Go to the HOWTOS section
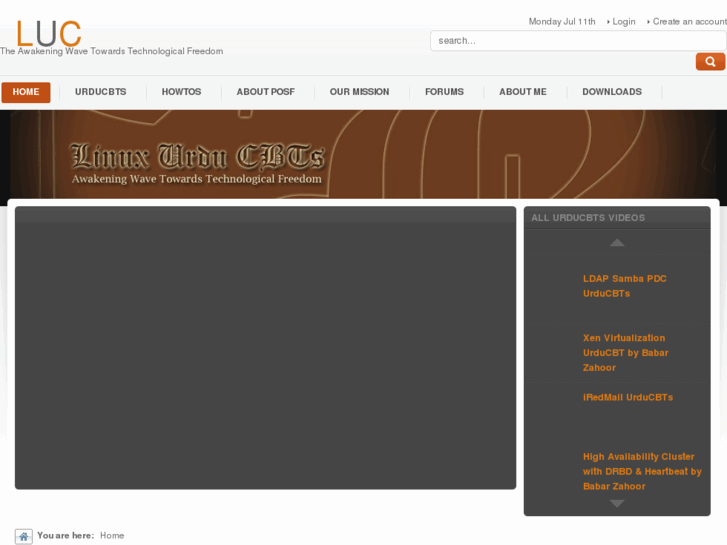The image size is (727, 545). click(x=181, y=92)
